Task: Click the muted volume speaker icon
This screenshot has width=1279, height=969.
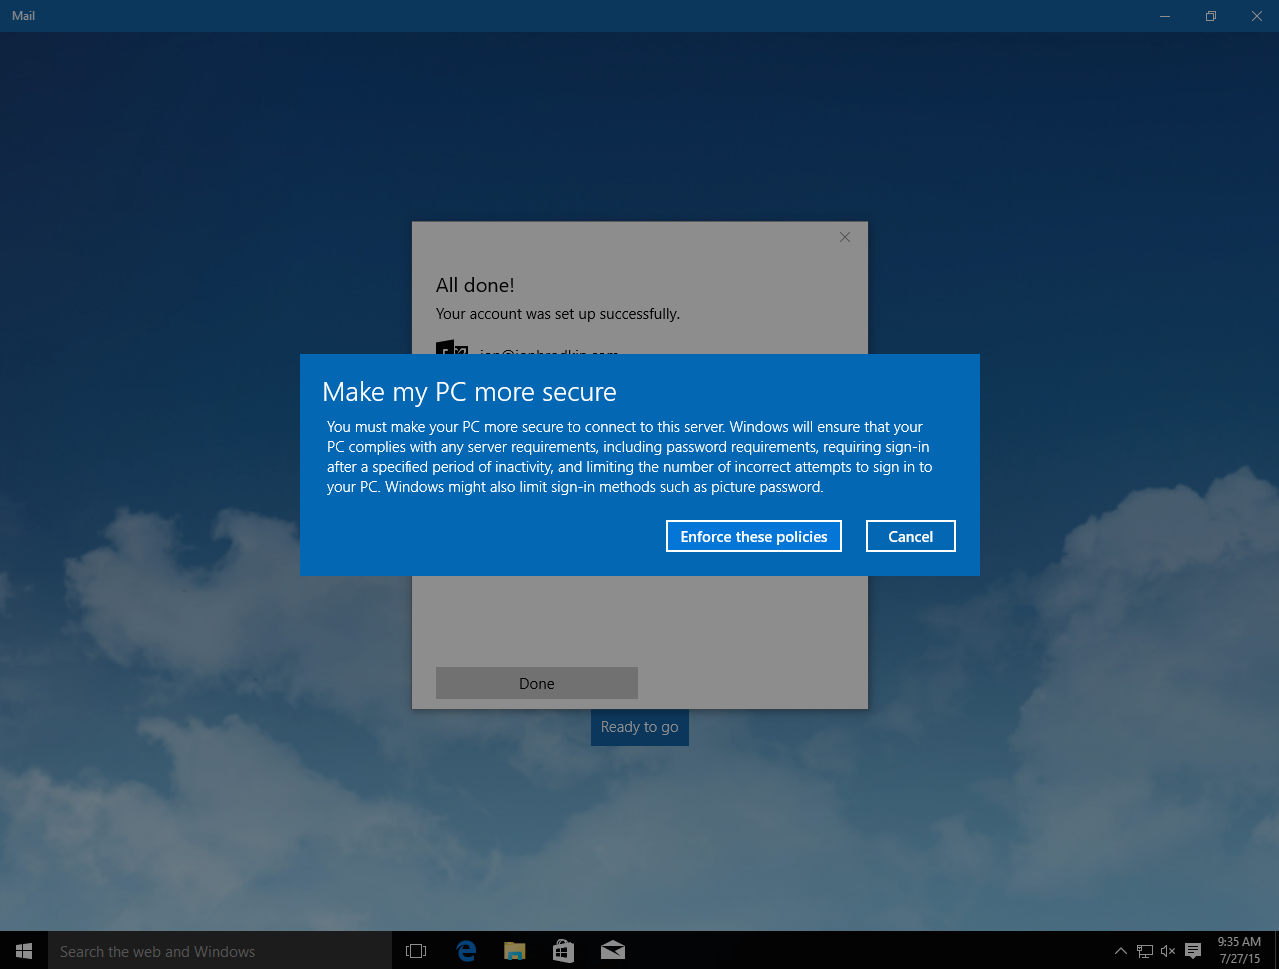Action: coord(1168,951)
